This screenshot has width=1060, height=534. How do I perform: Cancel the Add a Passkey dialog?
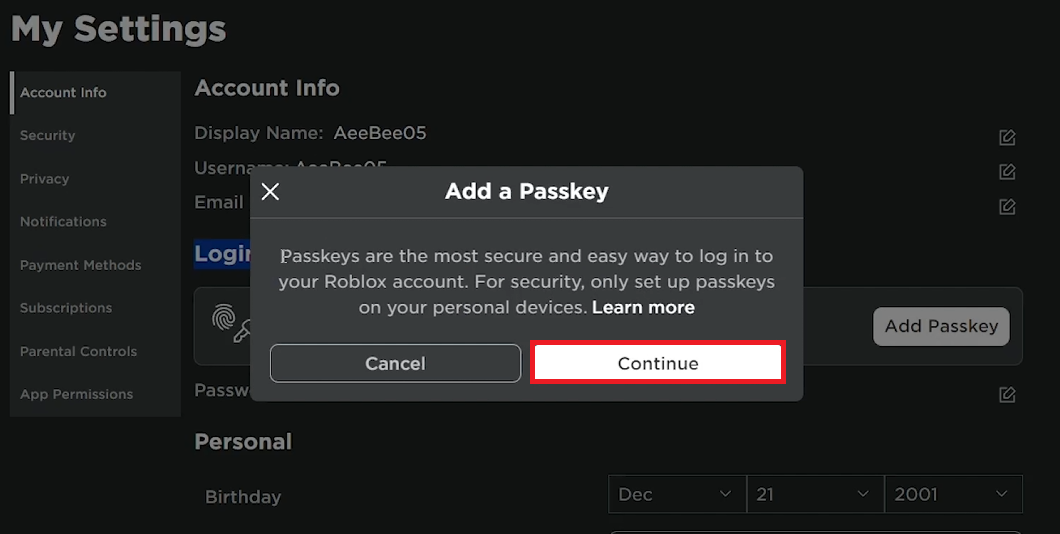(x=395, y=363)
